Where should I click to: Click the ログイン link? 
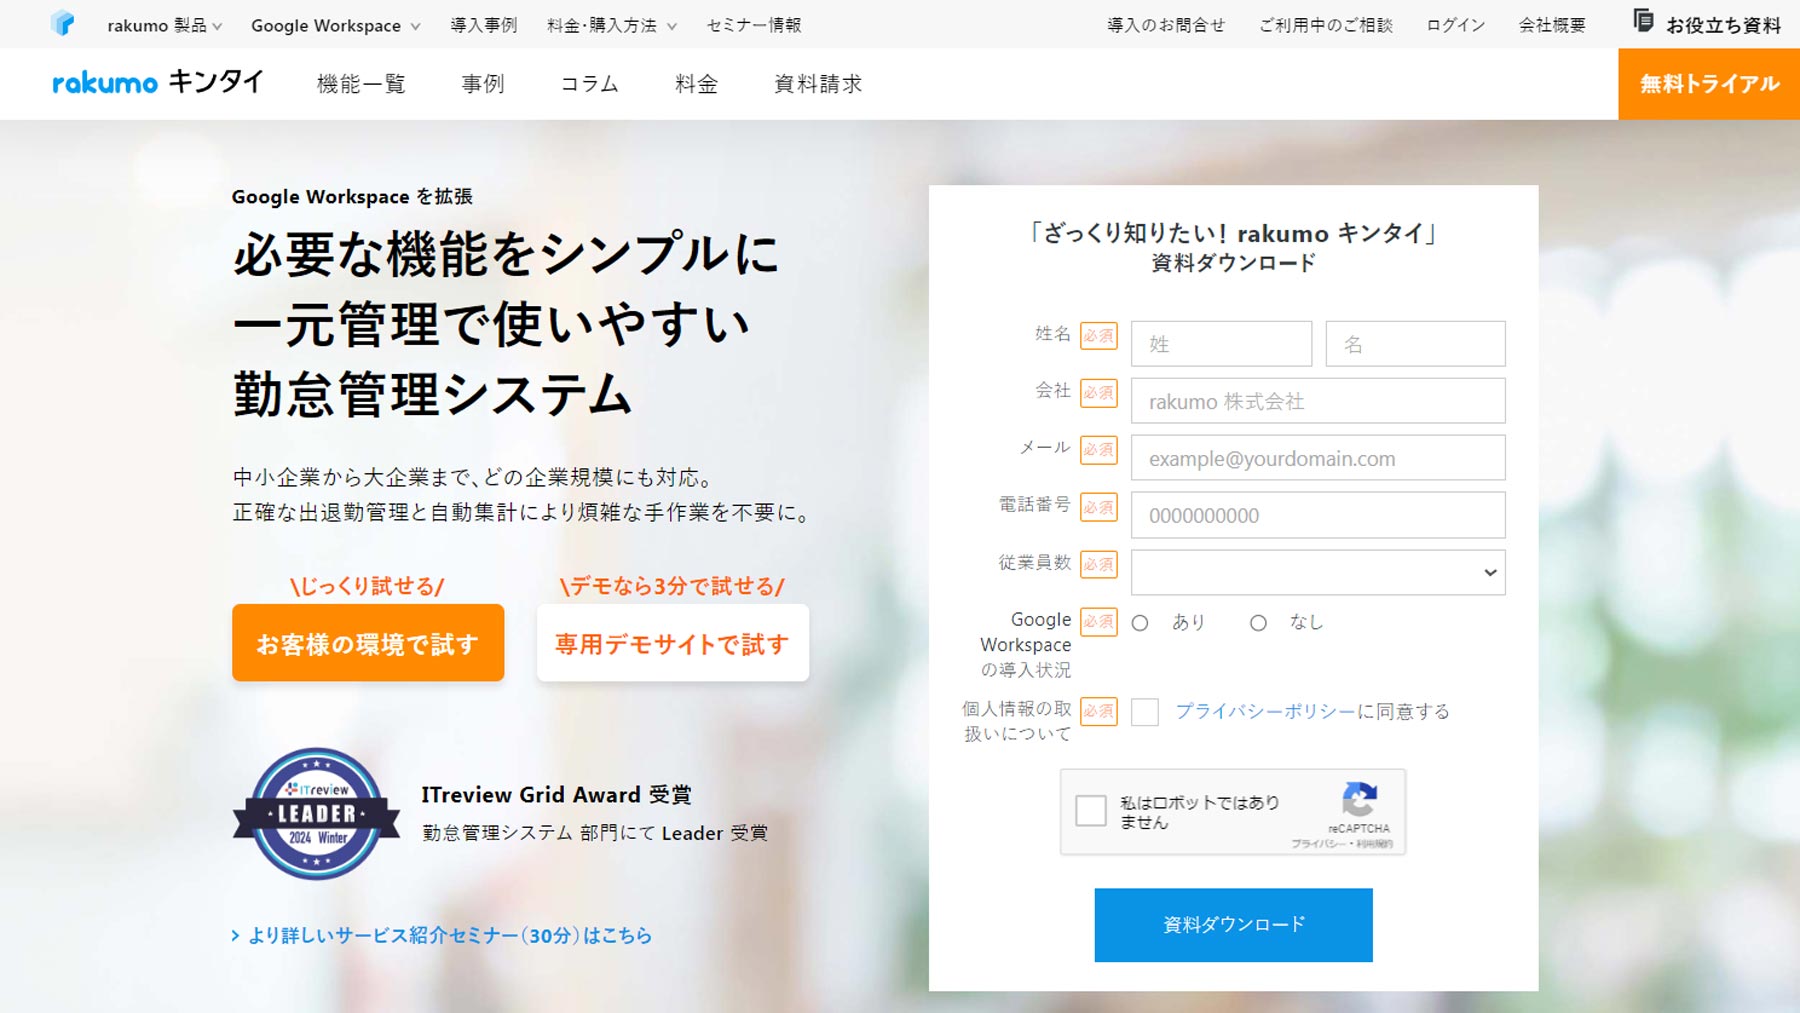1456,25
